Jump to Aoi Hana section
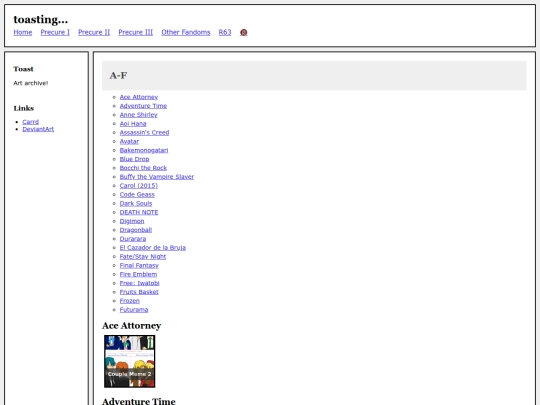 (x=133, y=124)
